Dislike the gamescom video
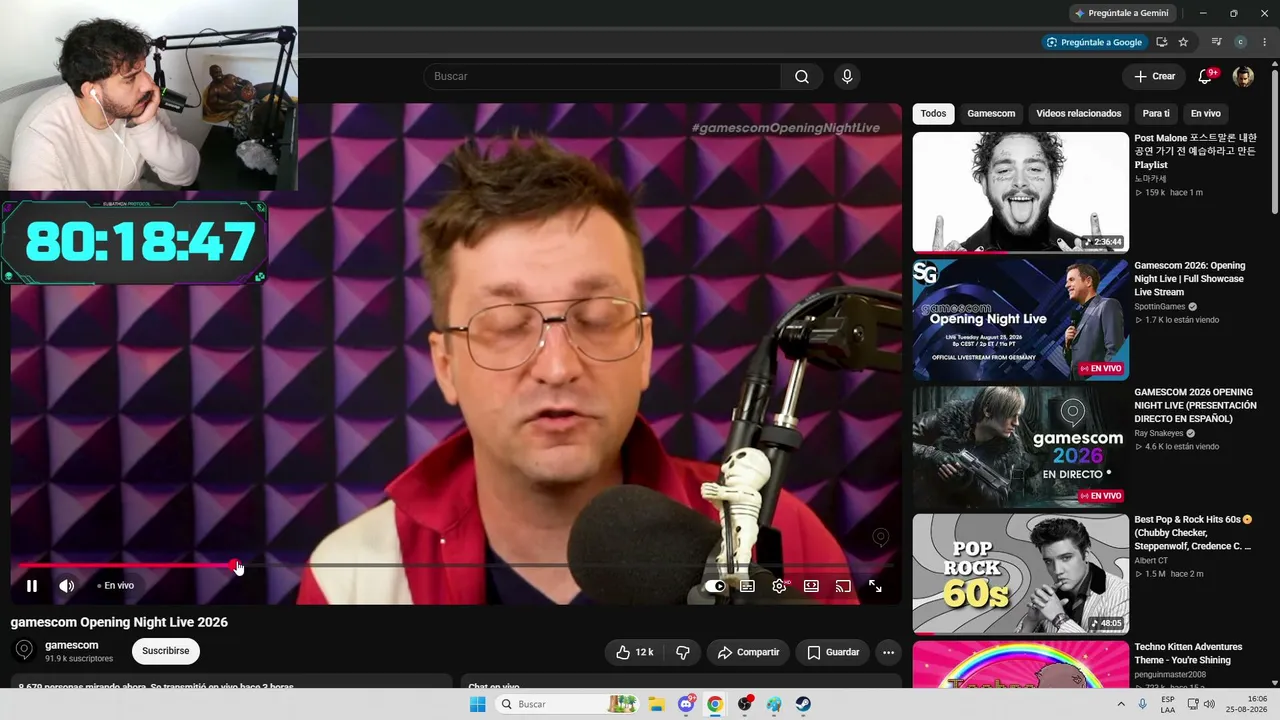The width and height of the screenshot is (1280, 720). (683, 652)
